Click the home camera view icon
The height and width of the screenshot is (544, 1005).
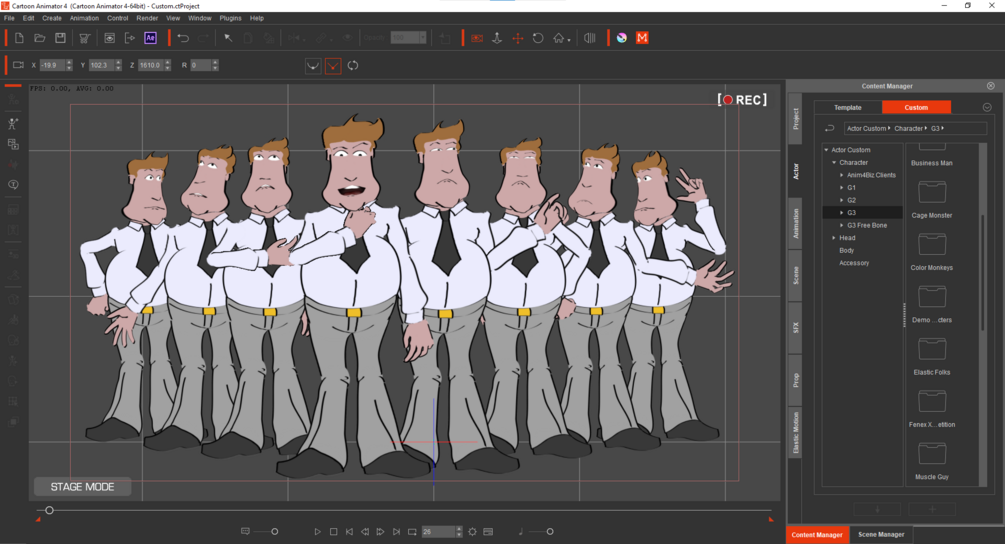(x=558, y=38)
